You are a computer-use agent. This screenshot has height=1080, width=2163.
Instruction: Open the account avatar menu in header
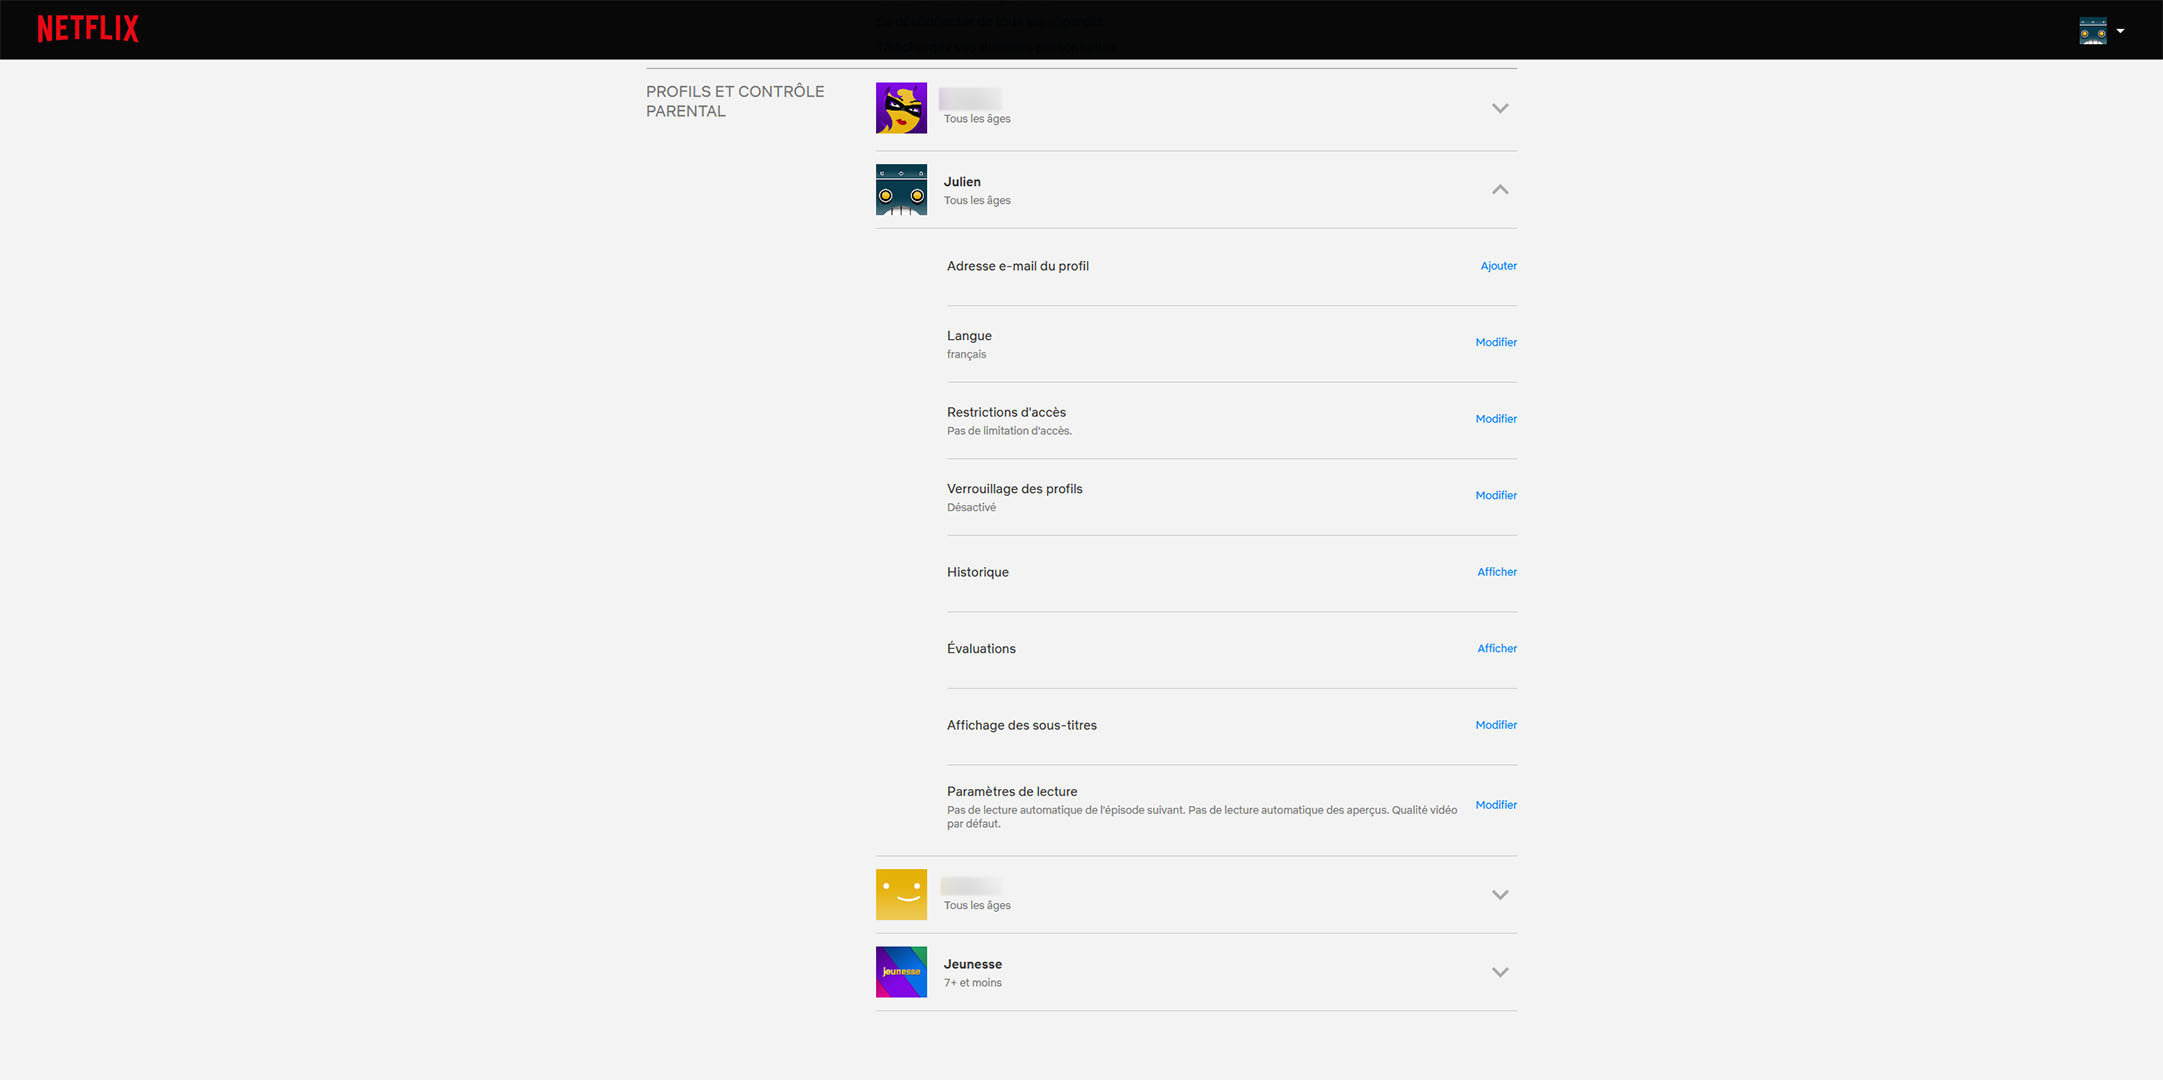[x=2101, y=31]
